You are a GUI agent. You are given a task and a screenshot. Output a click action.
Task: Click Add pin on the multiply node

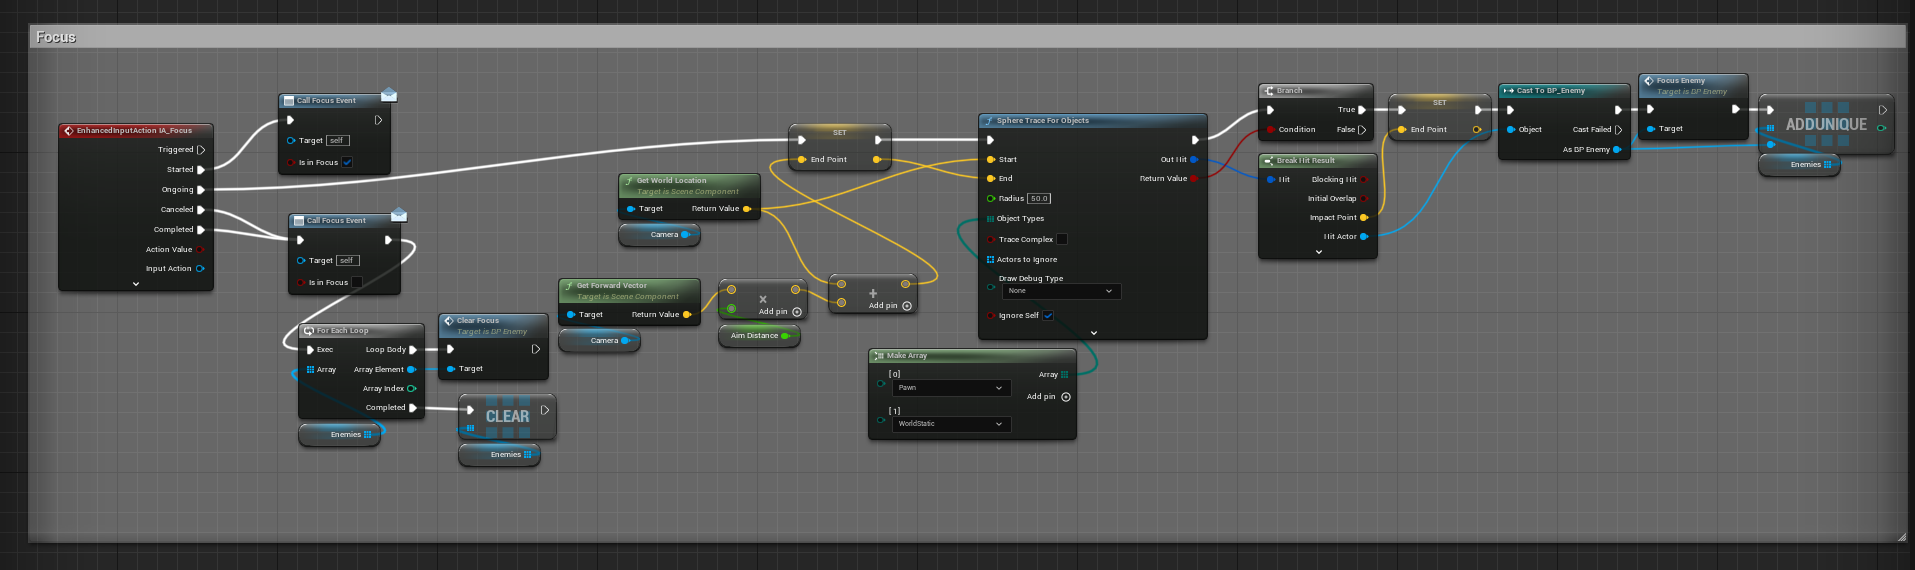[780, 312]
